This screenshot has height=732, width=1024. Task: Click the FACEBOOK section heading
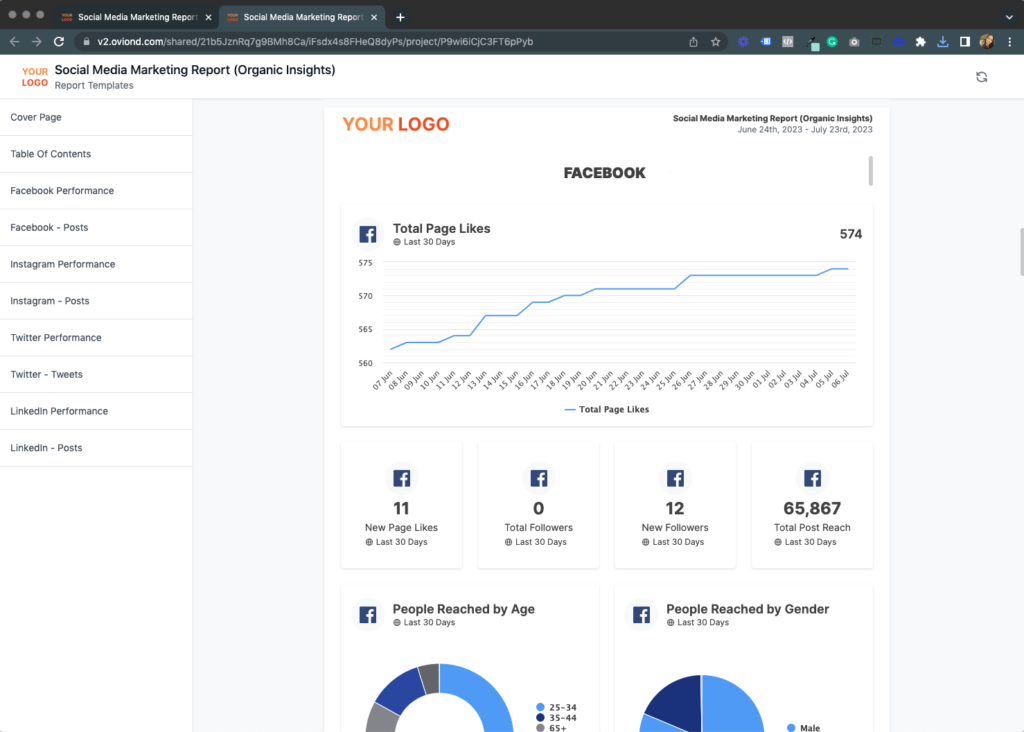604,173
